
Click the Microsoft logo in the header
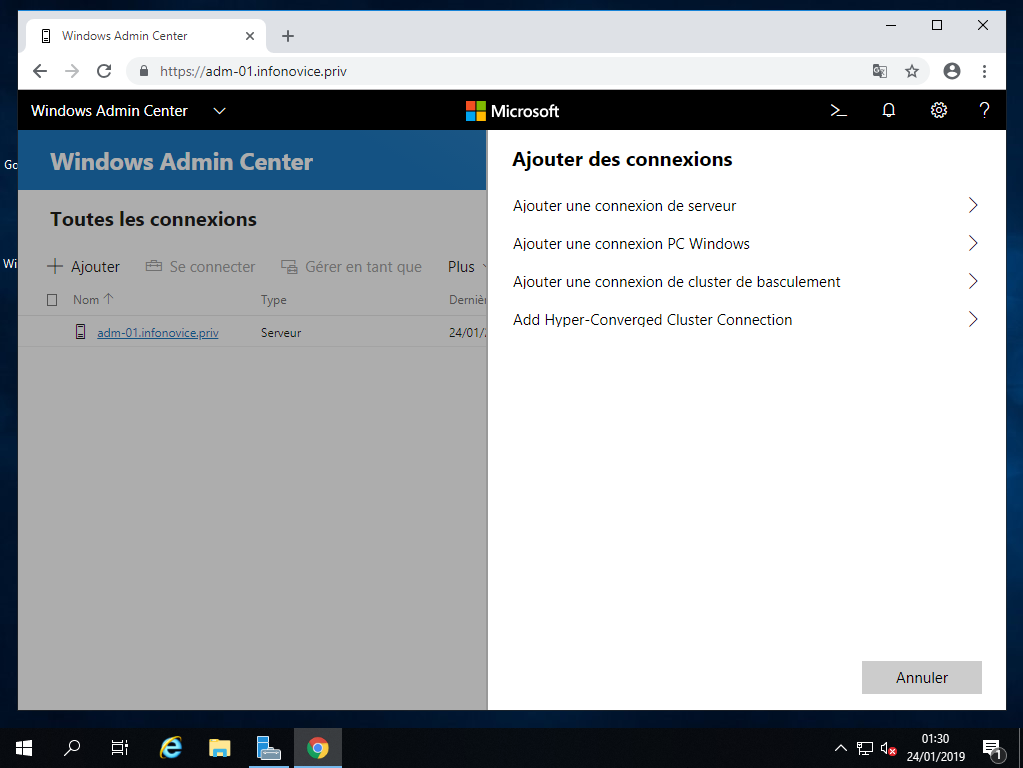coord(512,111)
